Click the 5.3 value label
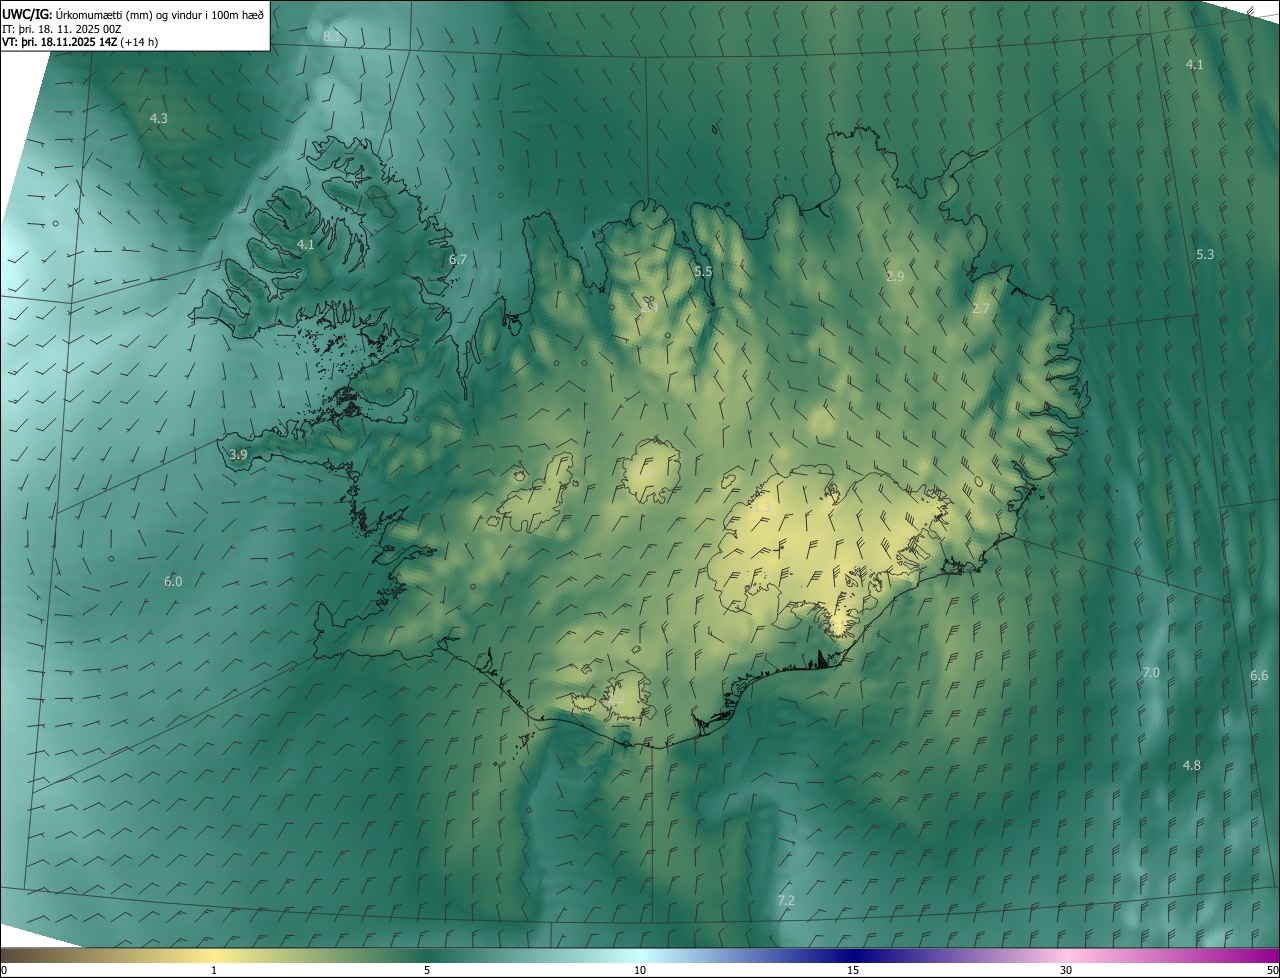1280x978 pixels. point(1205,254)
